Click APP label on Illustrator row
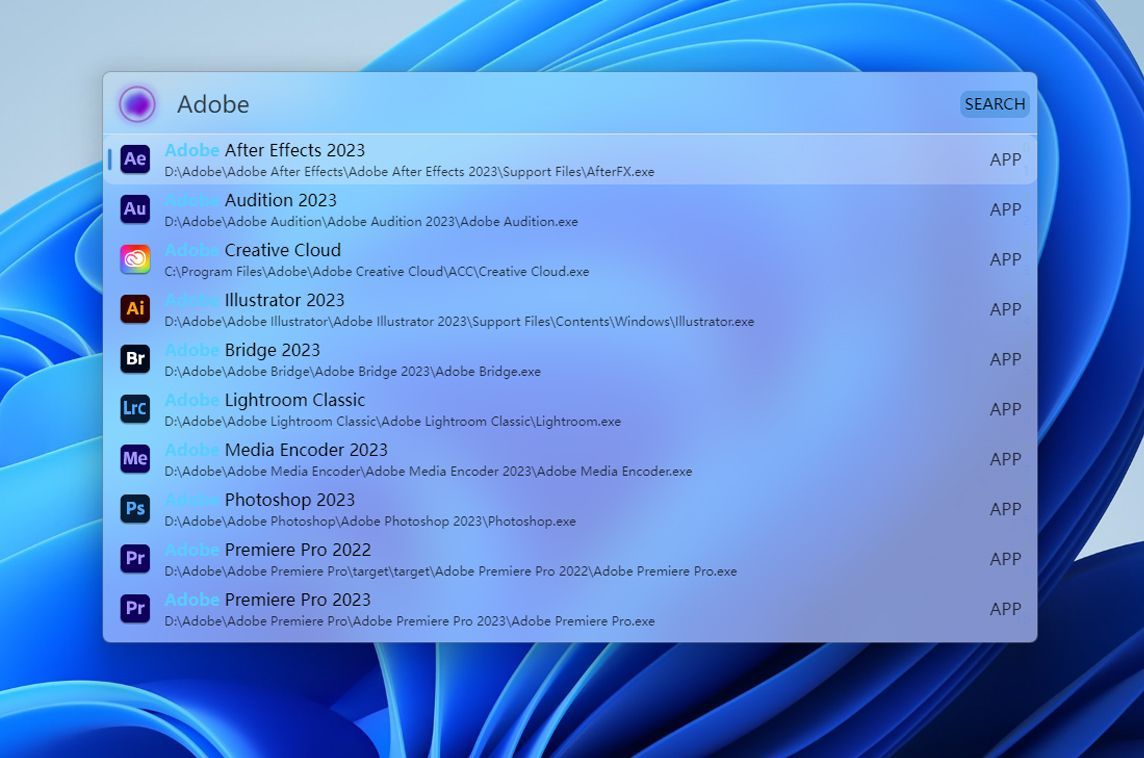This screenshot has width=1144, height=758. pos(1005,309)
